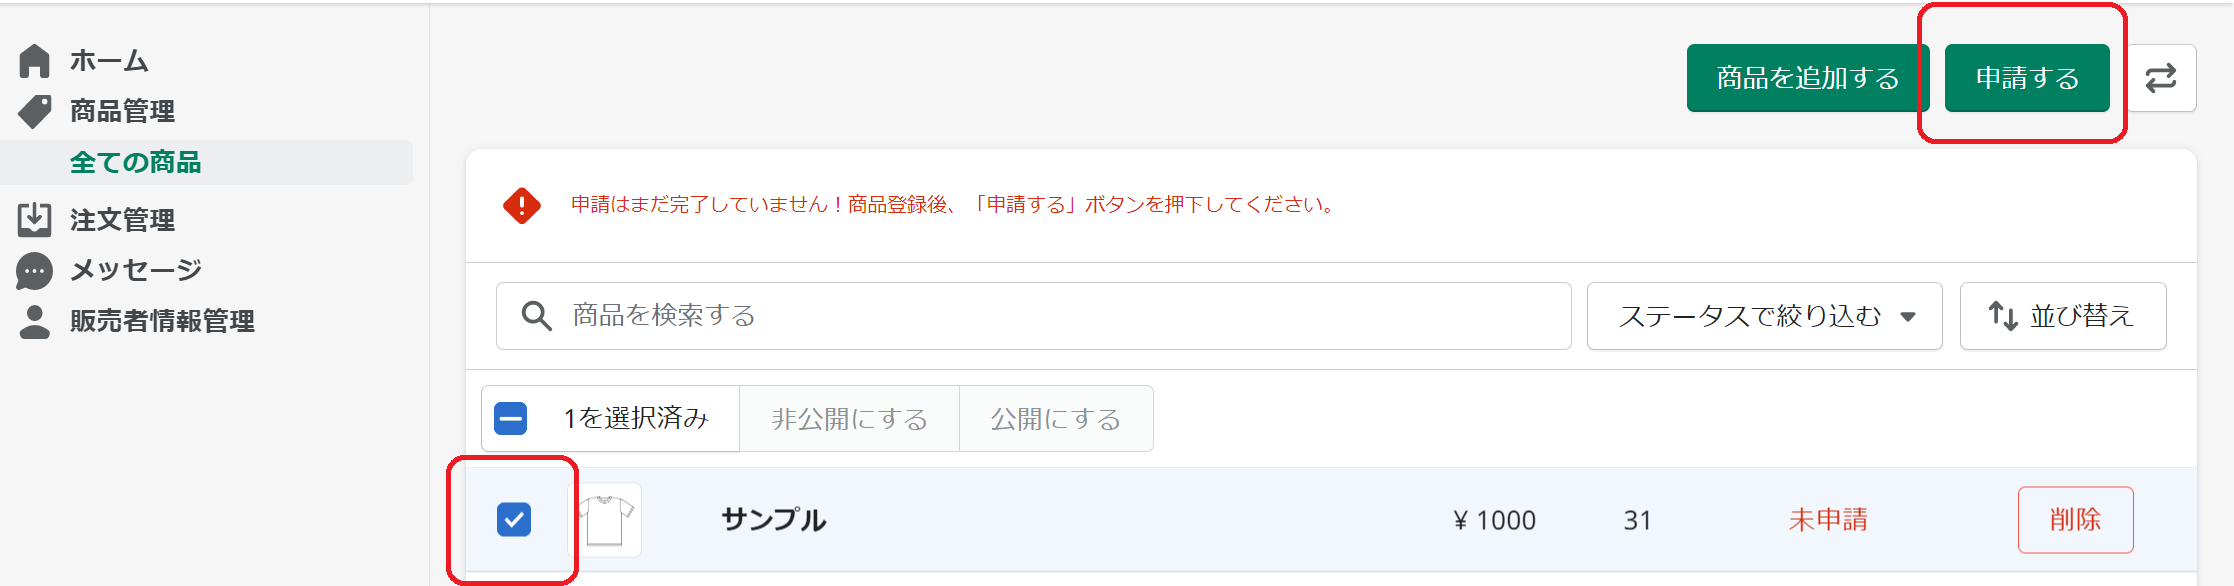Click the swap arrows icon button
2234x586 pixels.
[x=2161, y=78]
